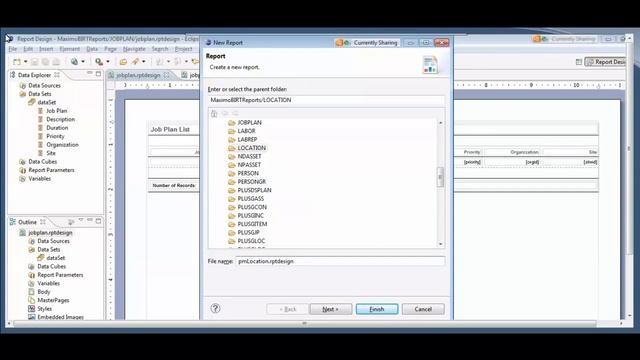Image resolution: width=640 pixels, height=360 pixels.
Task: Open the Edit menu
Action: point(28,49)
